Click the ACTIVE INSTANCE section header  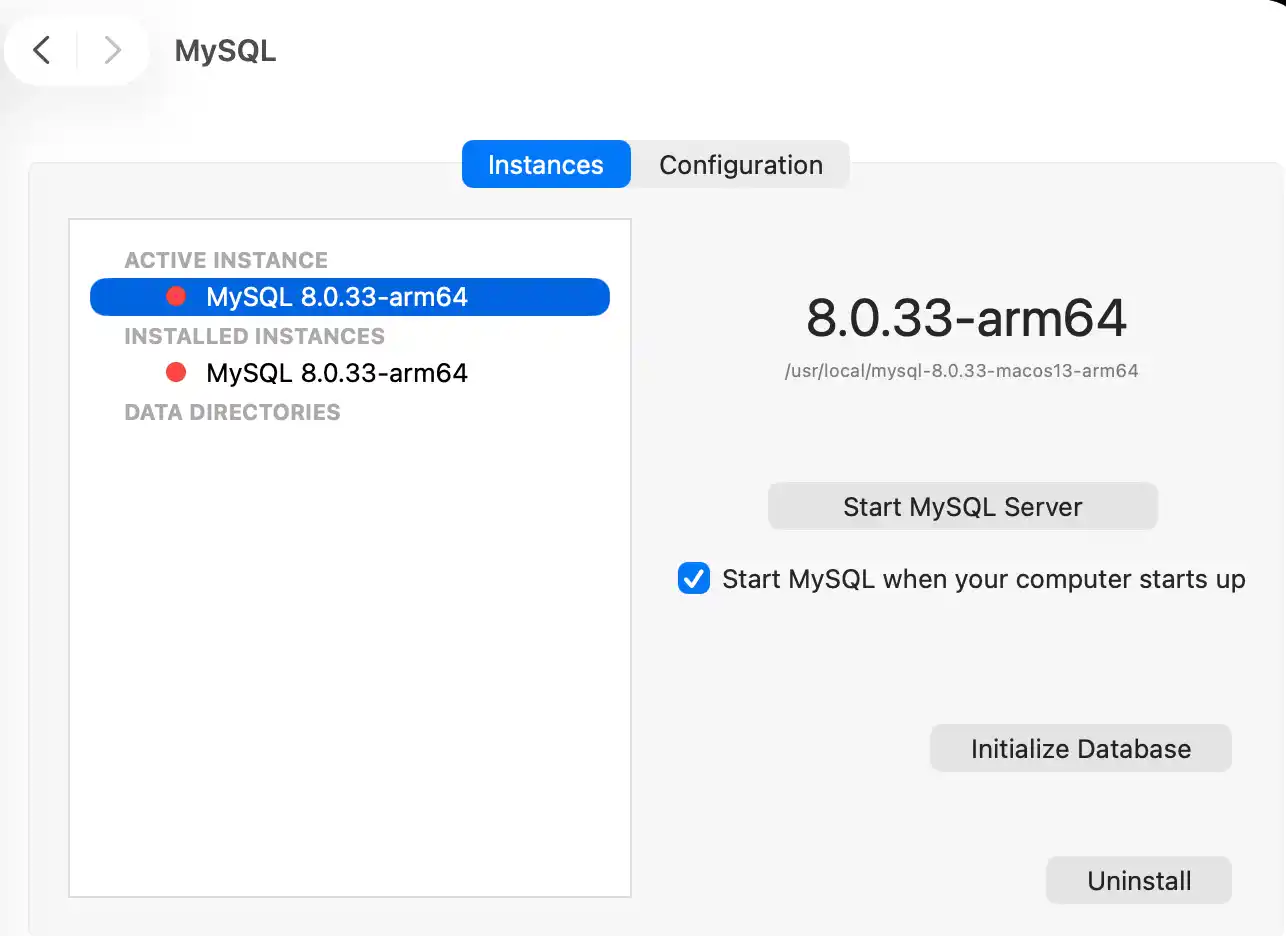click(x=225, y=259)
